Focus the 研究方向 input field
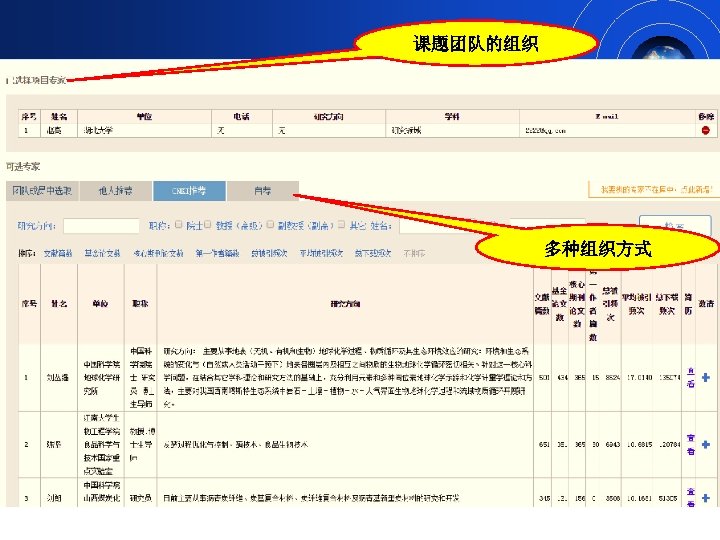Screen dimensions: 720x540 [101, 226]
